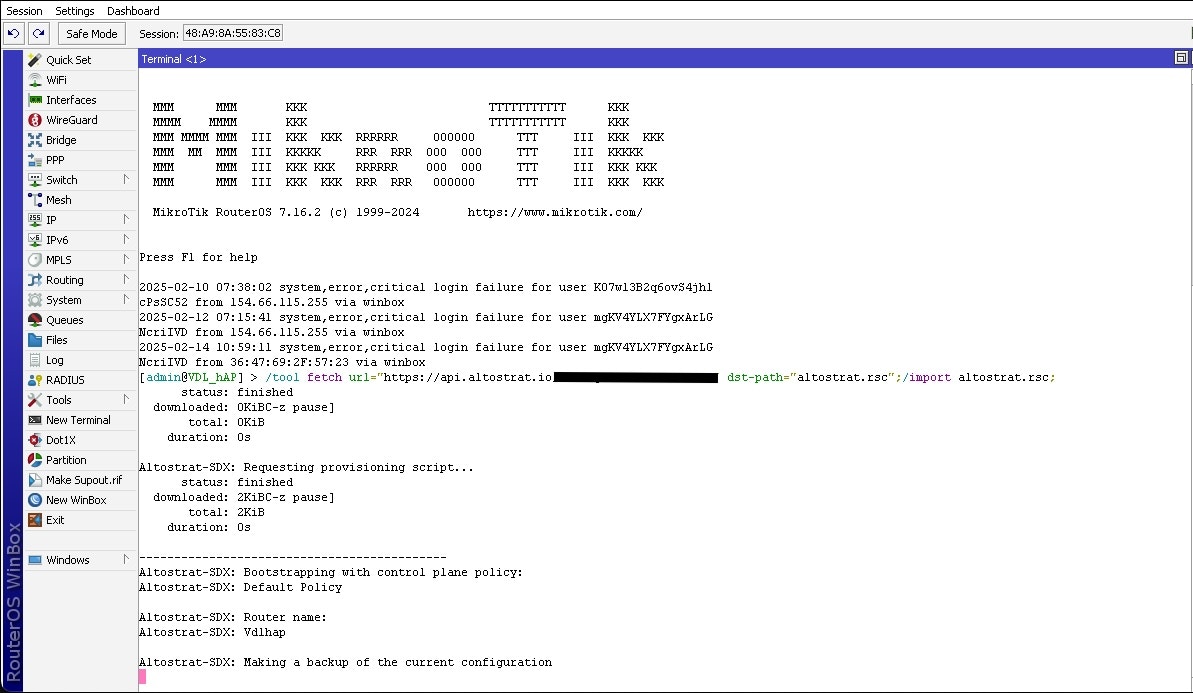Viewport: 1193px width, 693px height.
Task: Click 'Making a backup' terminal line
Action: tap(345, 663)
